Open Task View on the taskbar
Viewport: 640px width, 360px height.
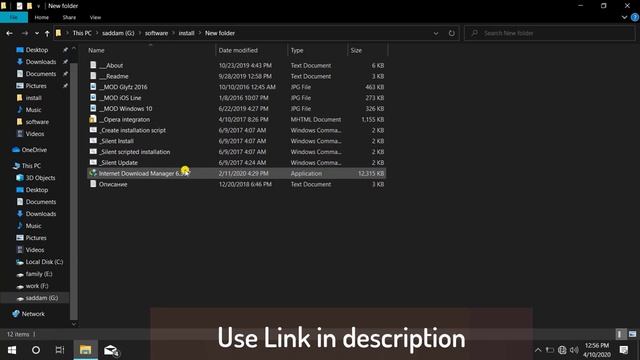coord(60,350)
